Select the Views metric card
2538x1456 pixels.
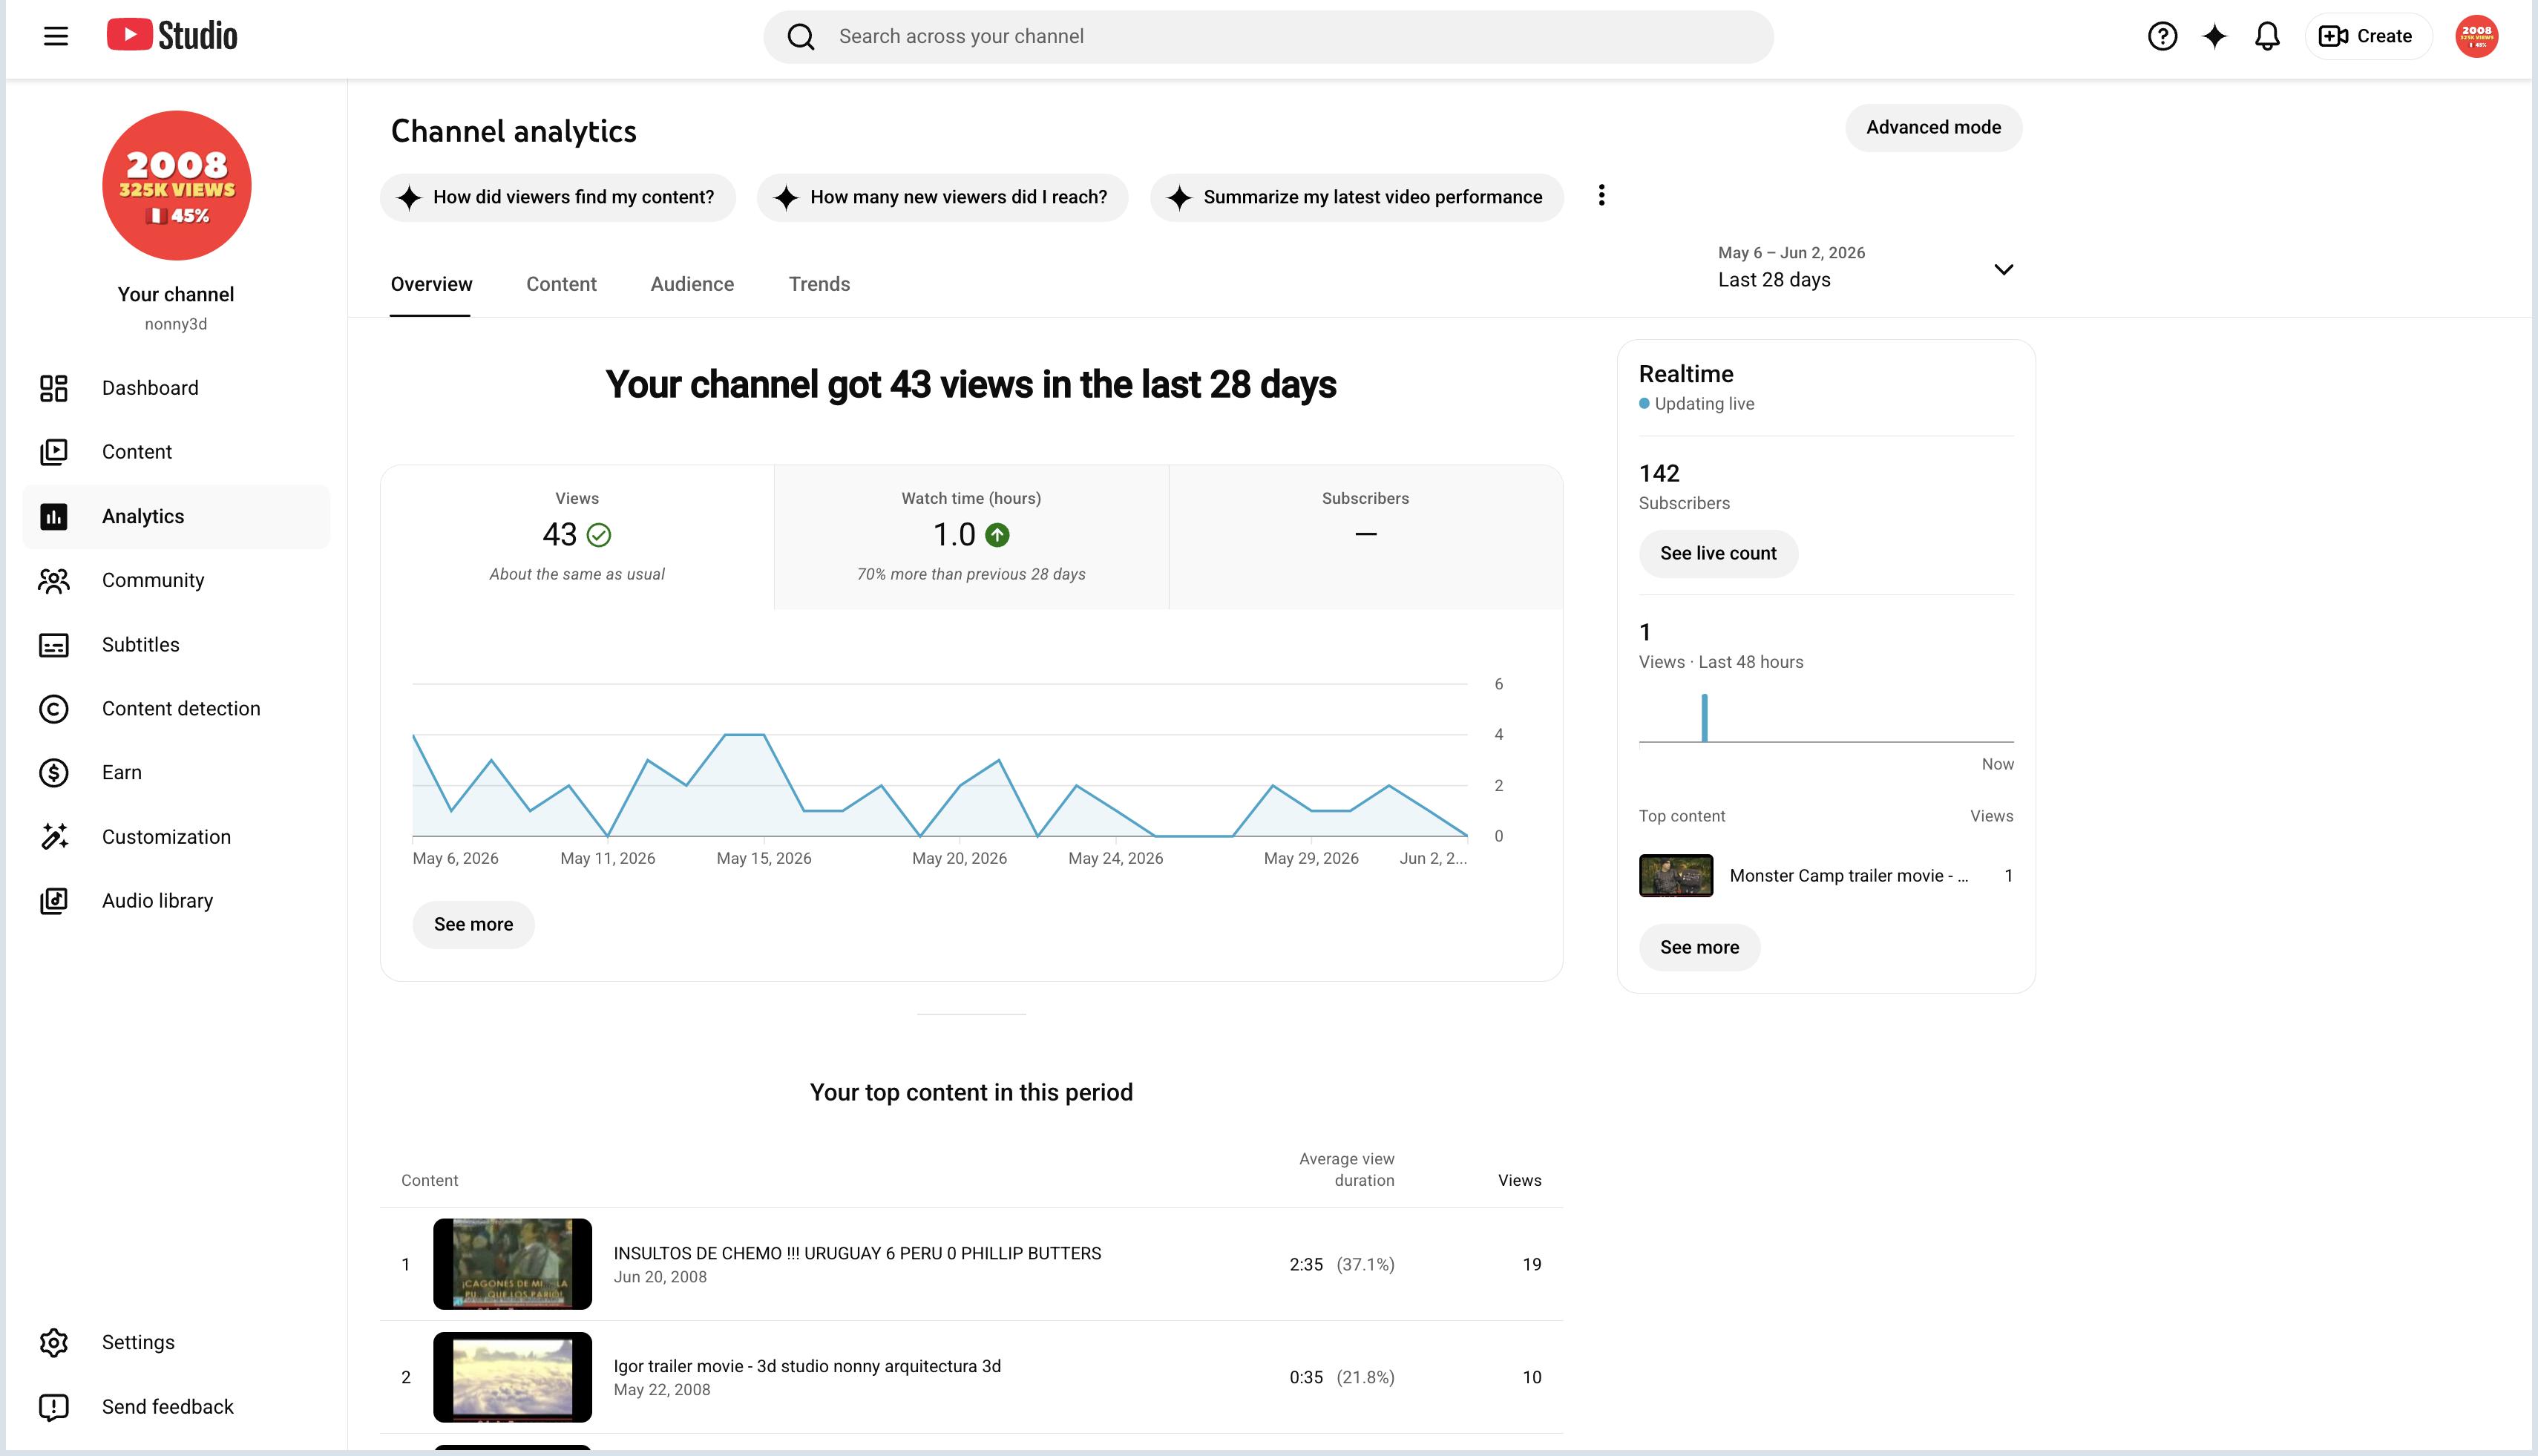pyautogui.click(x=577, y=537)
